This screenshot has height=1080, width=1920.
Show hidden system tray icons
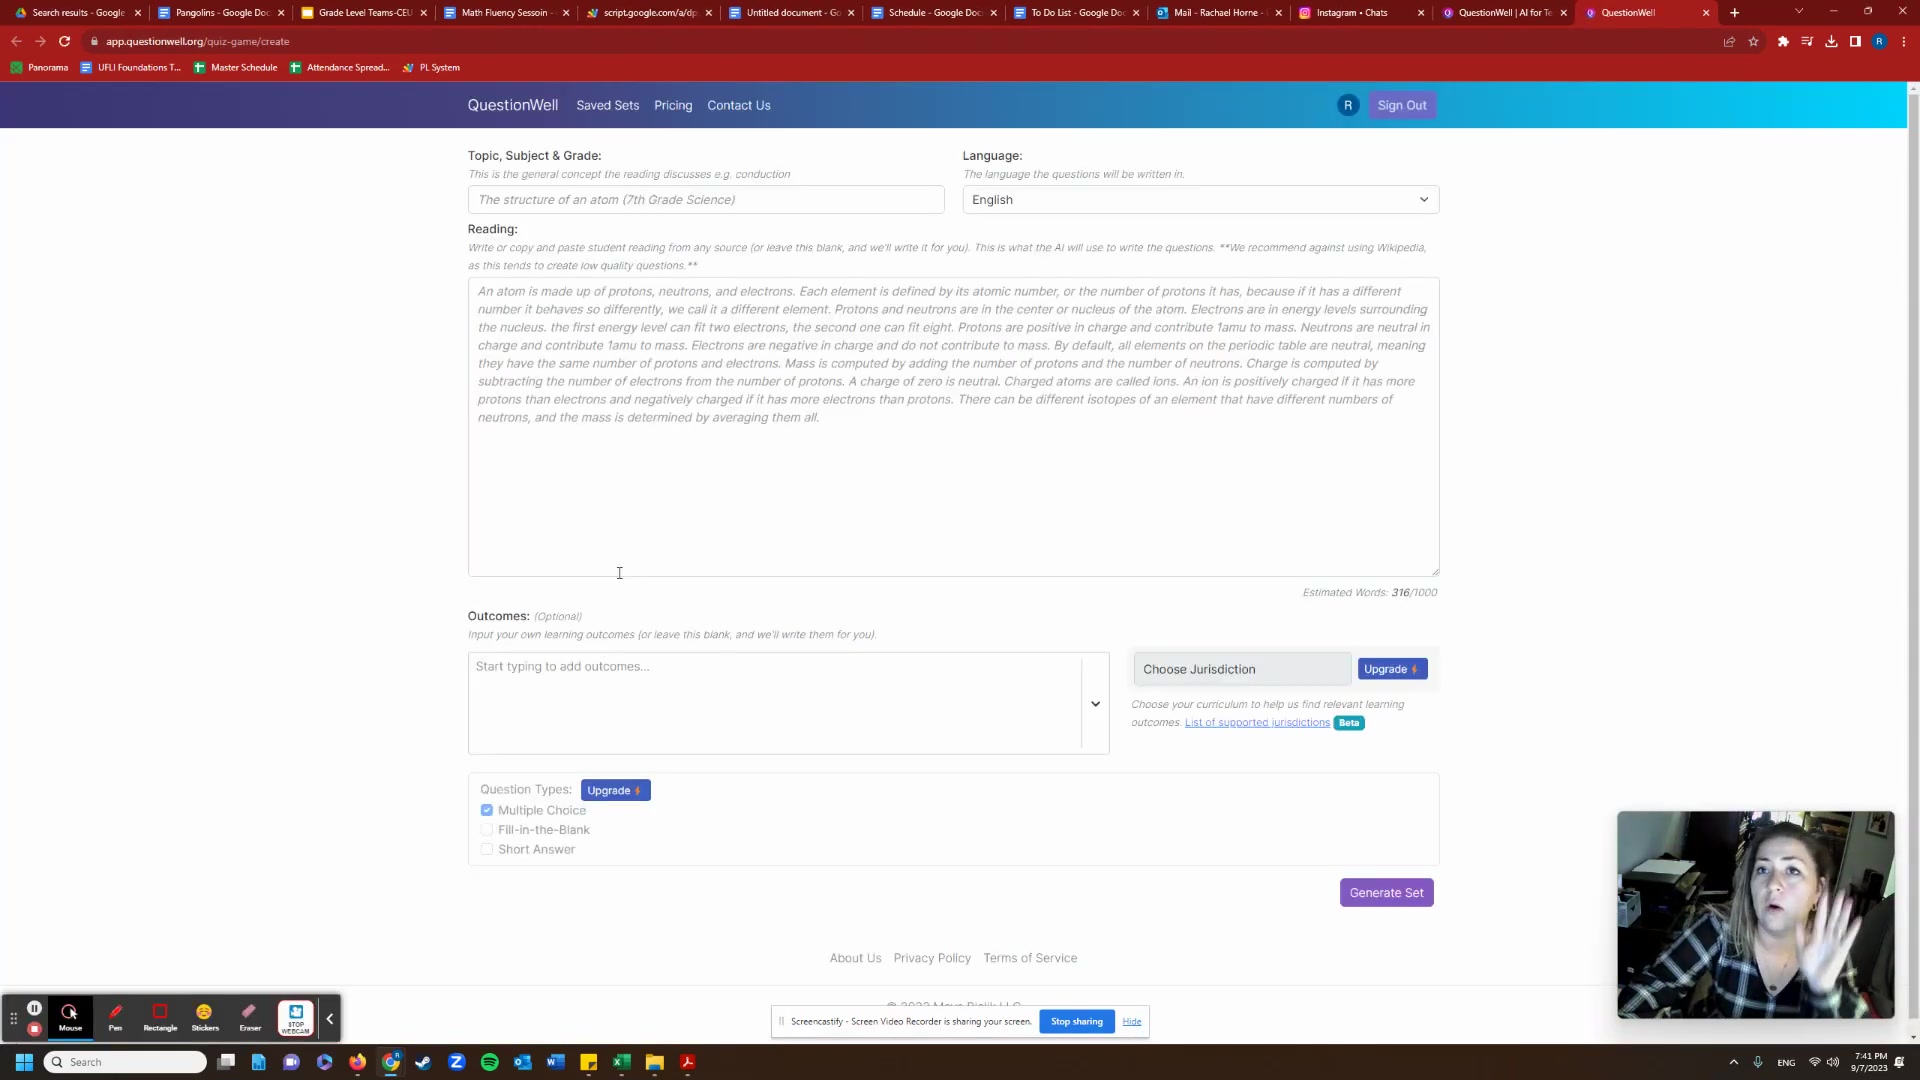pyautogui.click(x=1733, y=1062)
